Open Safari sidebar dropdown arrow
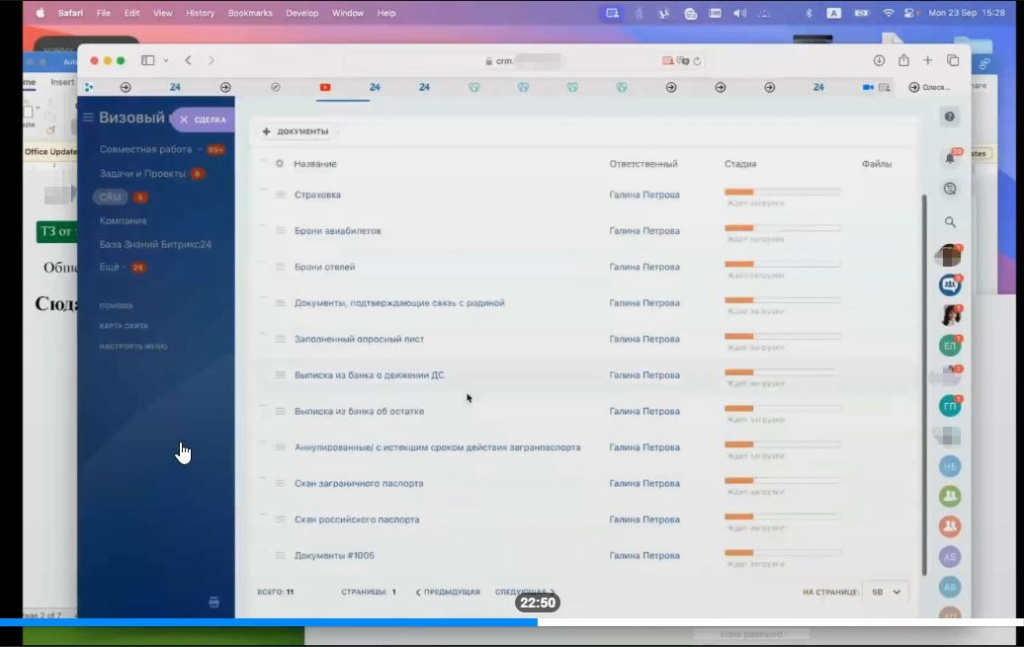Viewport: 1024px width, 647px height. [x=166, y=61]
